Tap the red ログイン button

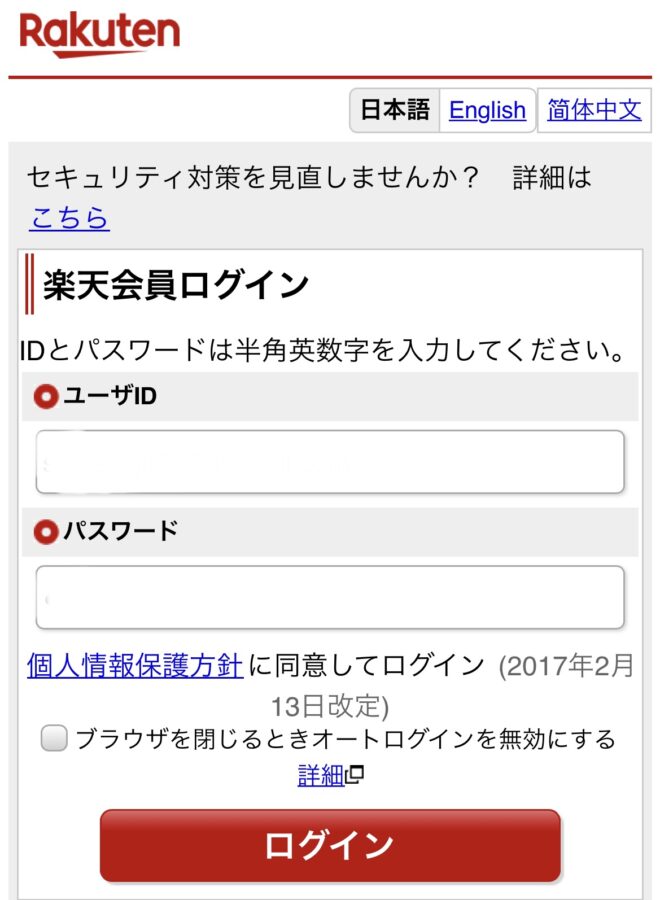(x=330, y=845)
